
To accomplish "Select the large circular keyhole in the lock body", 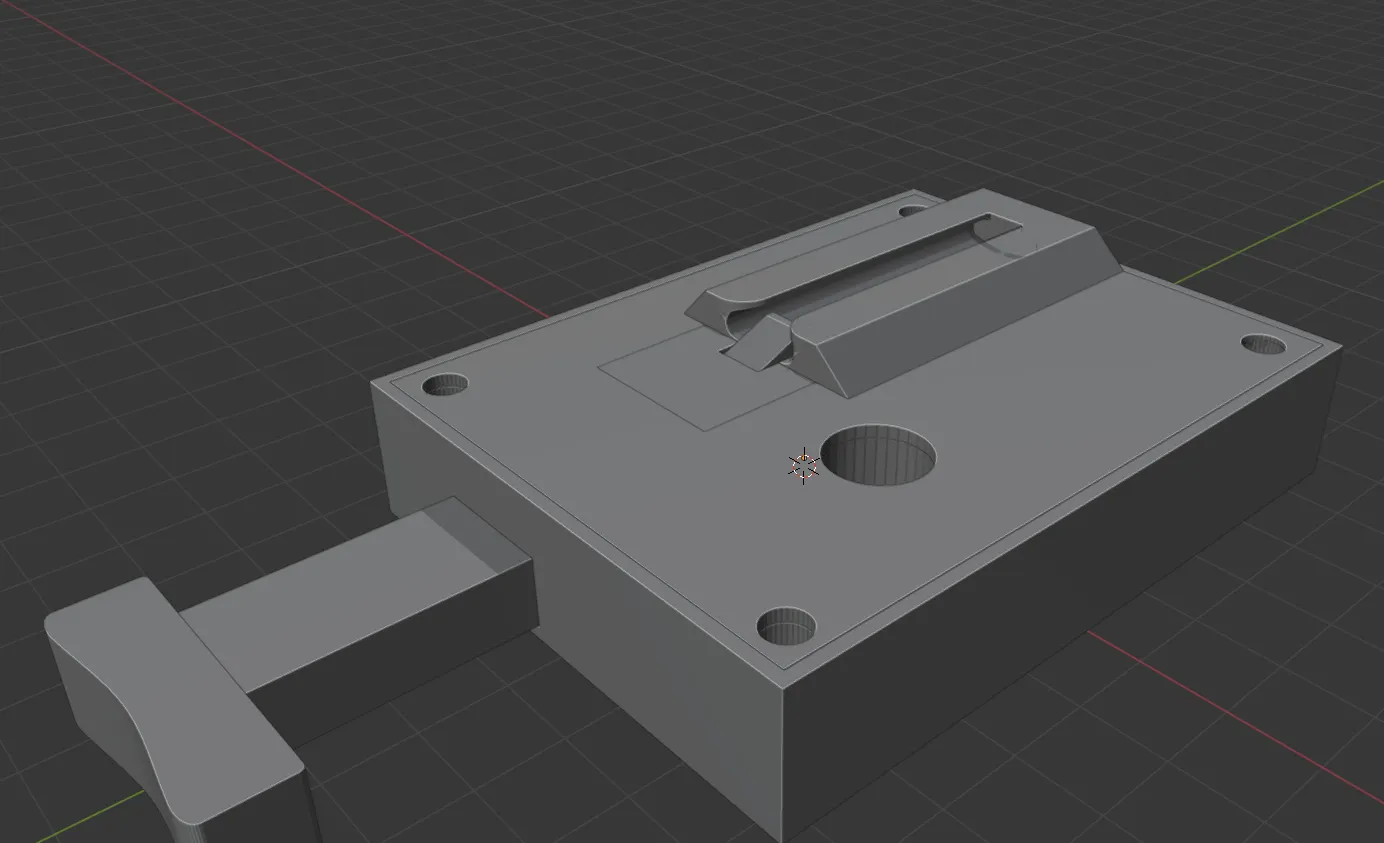I will point(878,455).
